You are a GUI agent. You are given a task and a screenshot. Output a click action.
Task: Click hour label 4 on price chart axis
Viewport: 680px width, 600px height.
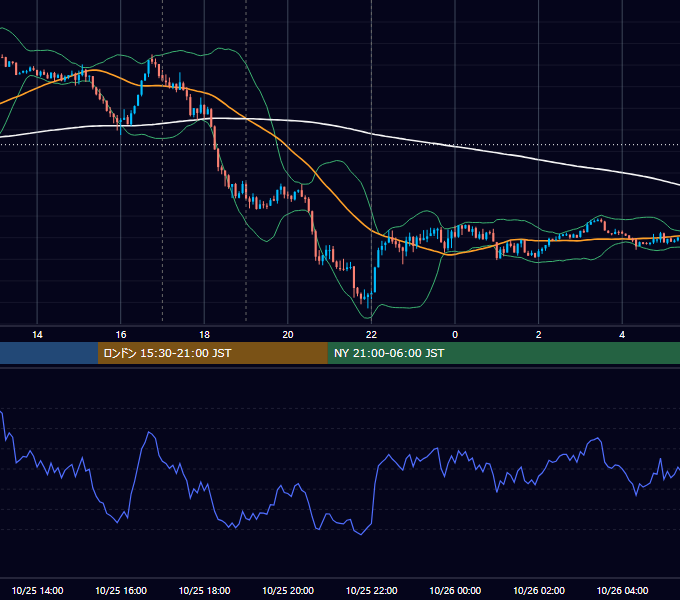click(622, 335)
